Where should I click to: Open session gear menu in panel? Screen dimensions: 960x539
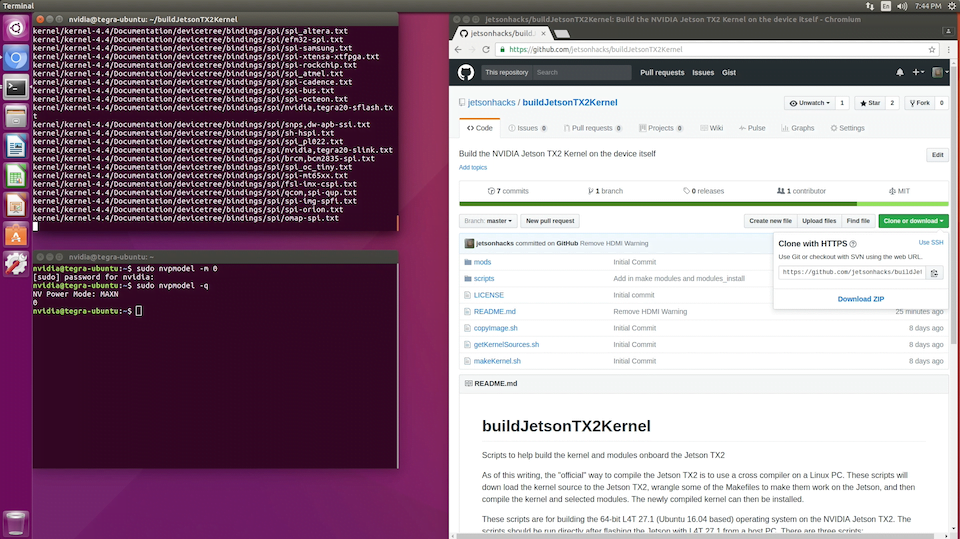[x=952, y=6]
